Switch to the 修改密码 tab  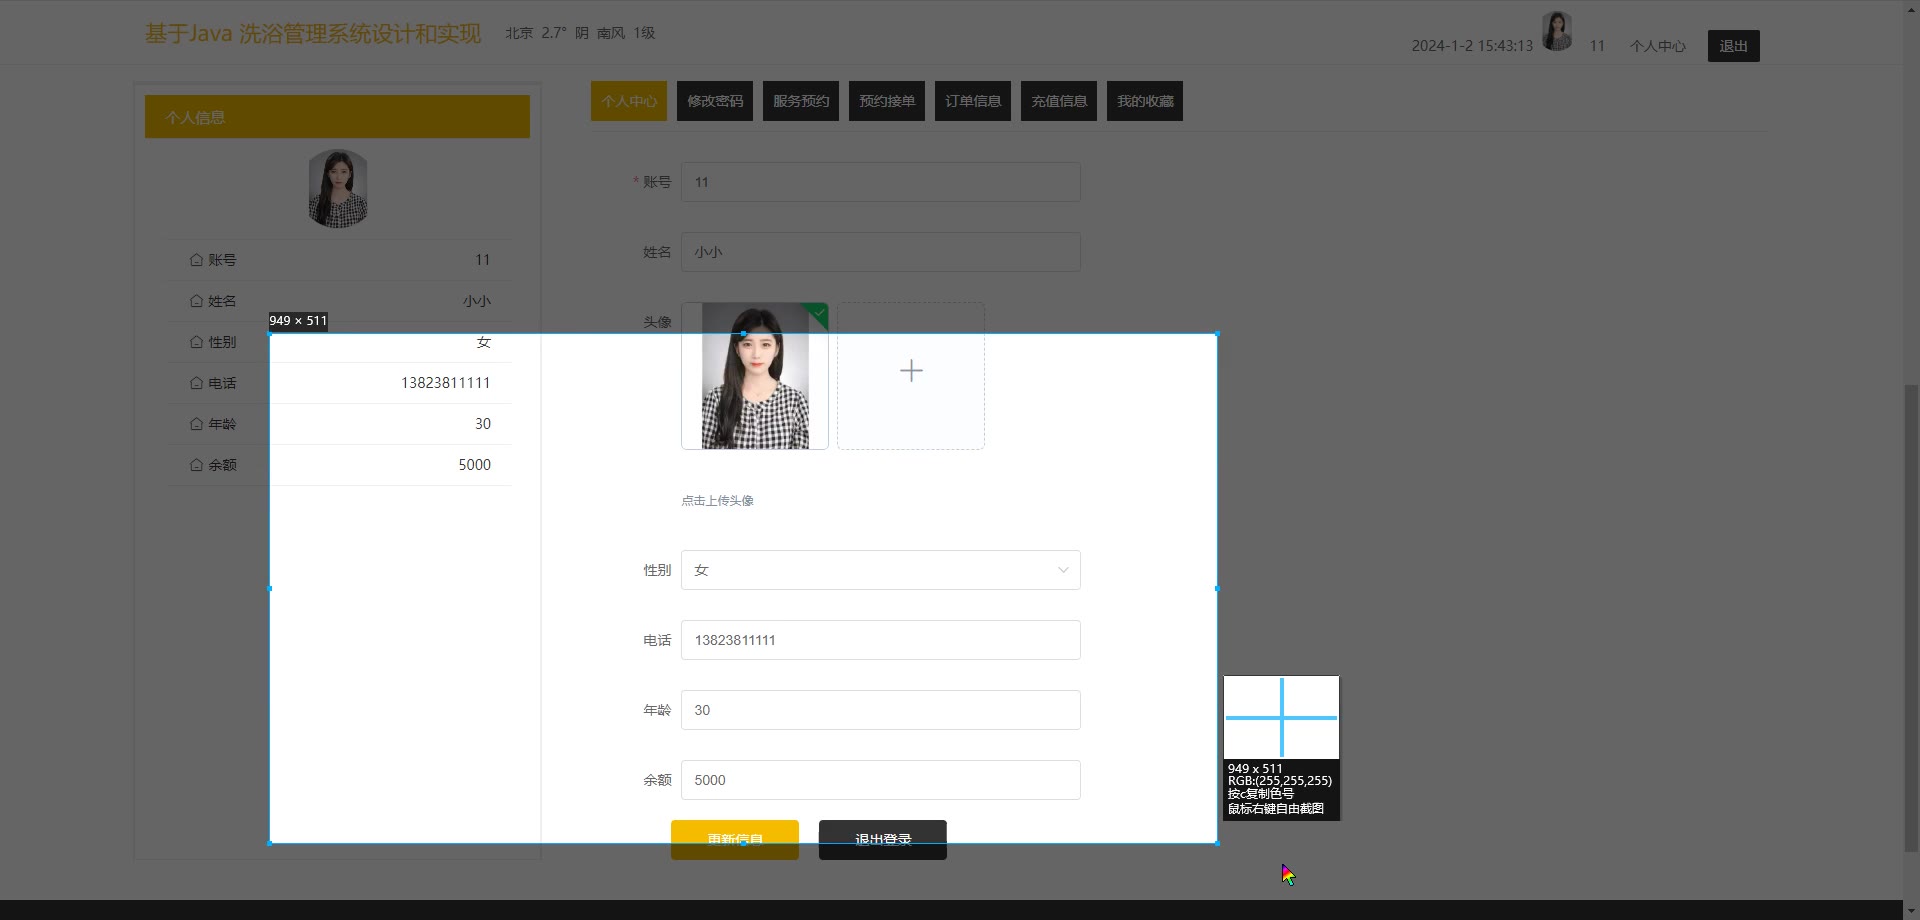(x=714, y=101)
